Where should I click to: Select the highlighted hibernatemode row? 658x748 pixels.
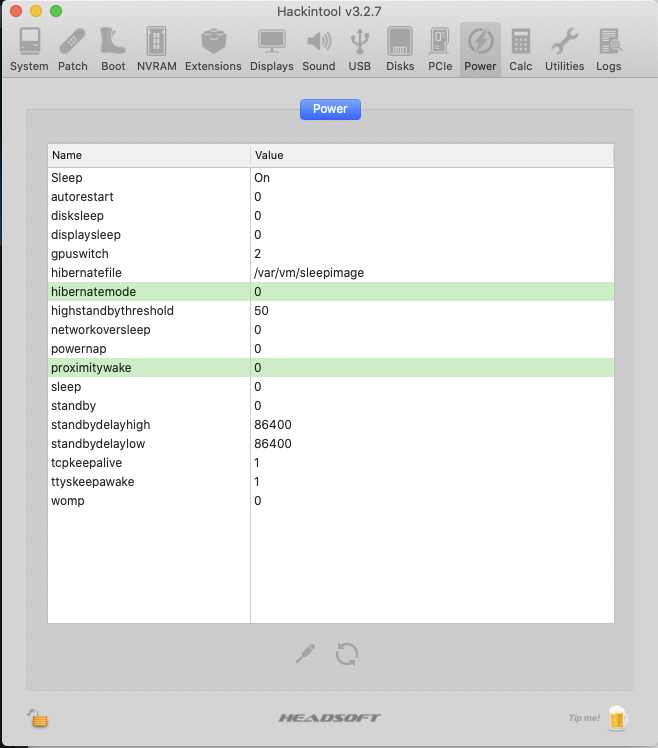pos(331,291)
